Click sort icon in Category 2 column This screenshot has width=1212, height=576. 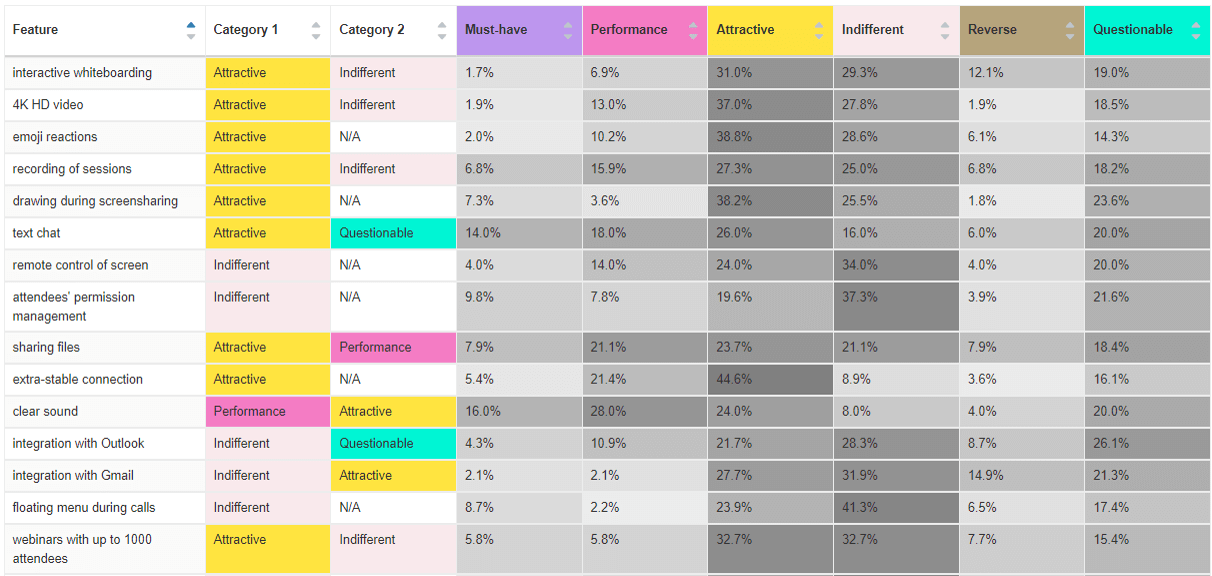[x=442, y=30]
